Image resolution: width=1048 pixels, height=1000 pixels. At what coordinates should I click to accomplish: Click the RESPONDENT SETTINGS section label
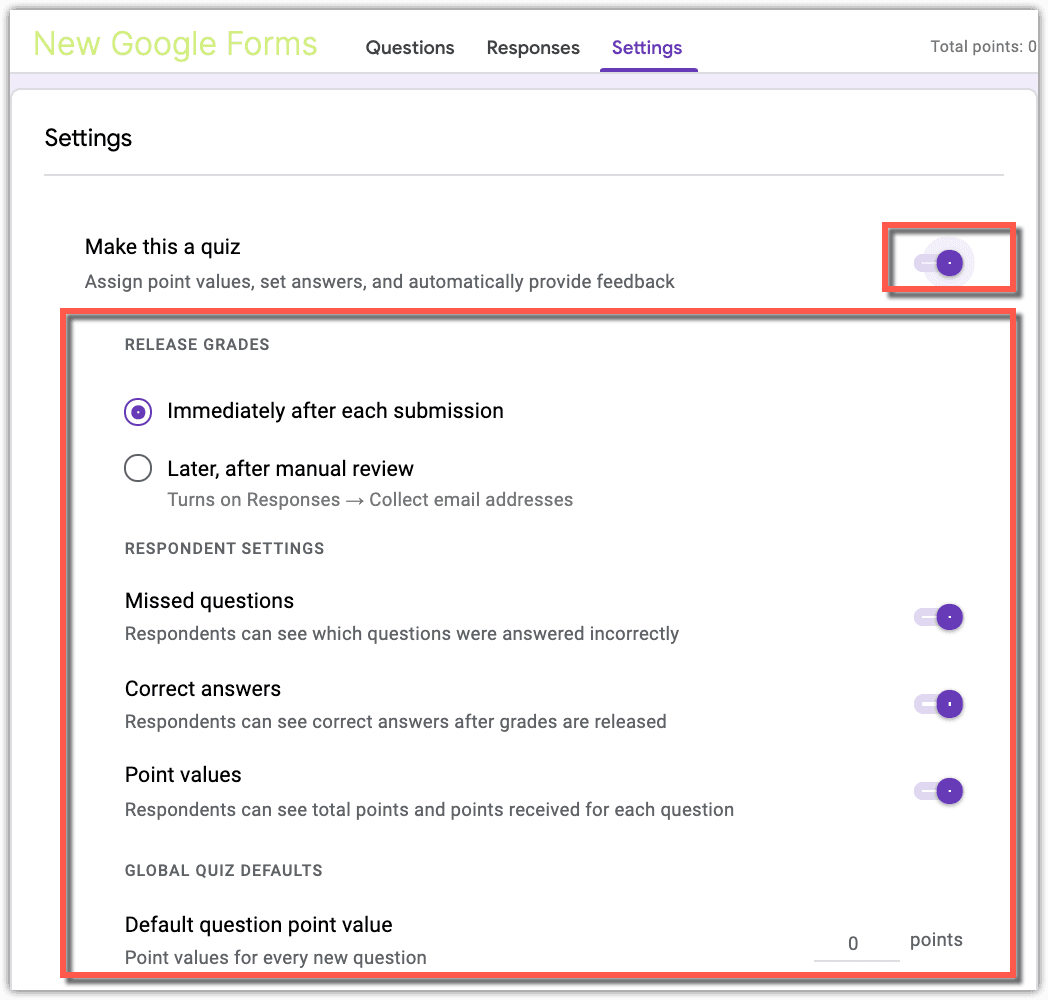point(225,548)
